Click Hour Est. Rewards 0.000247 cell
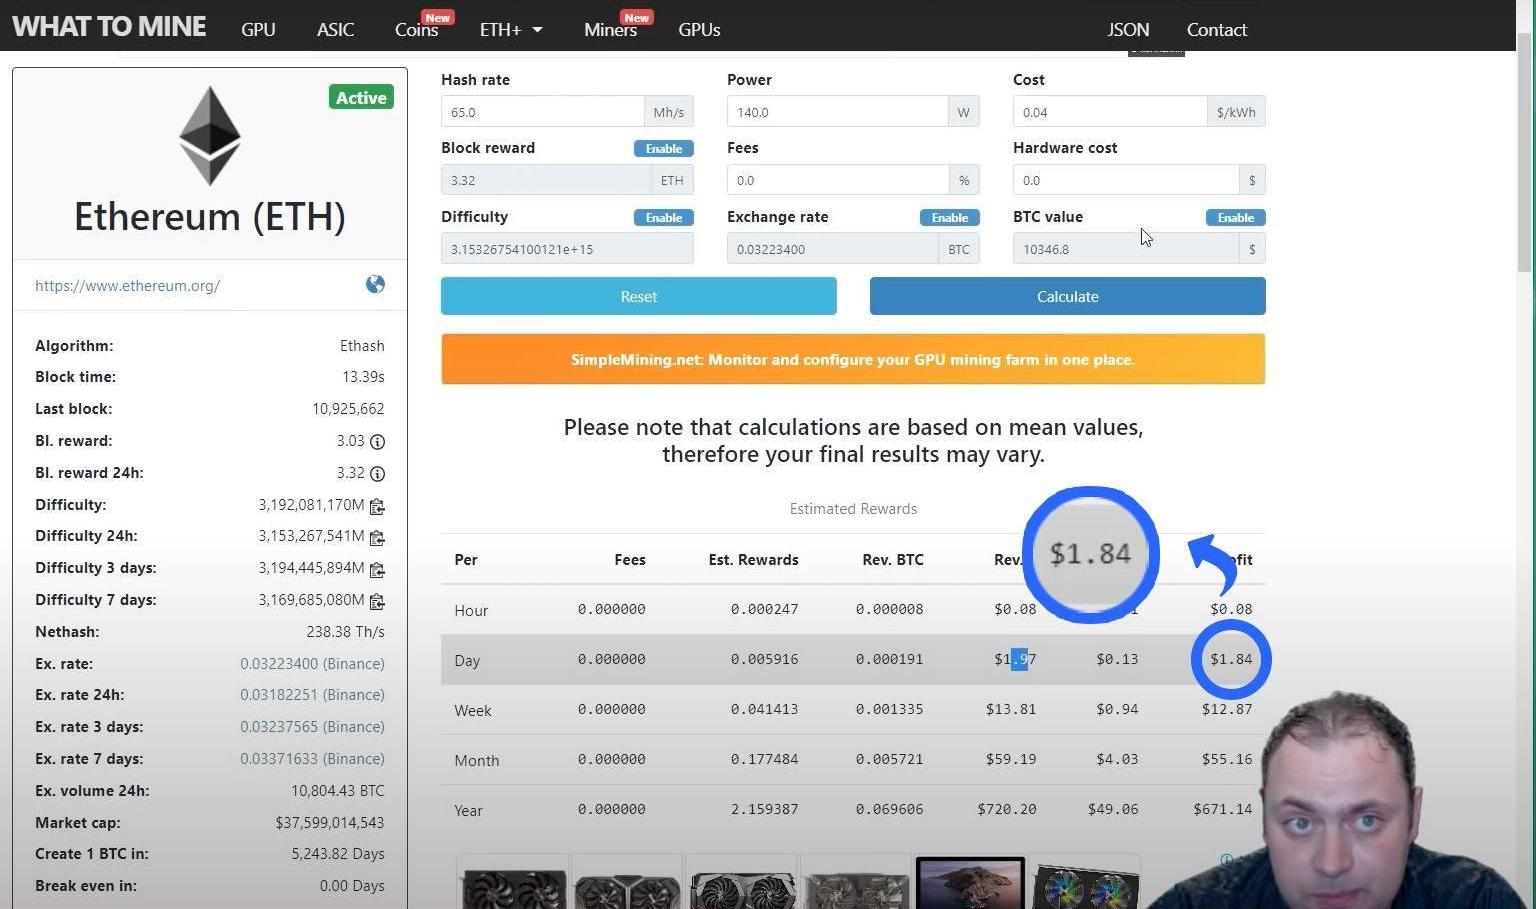 click(764, 609)
